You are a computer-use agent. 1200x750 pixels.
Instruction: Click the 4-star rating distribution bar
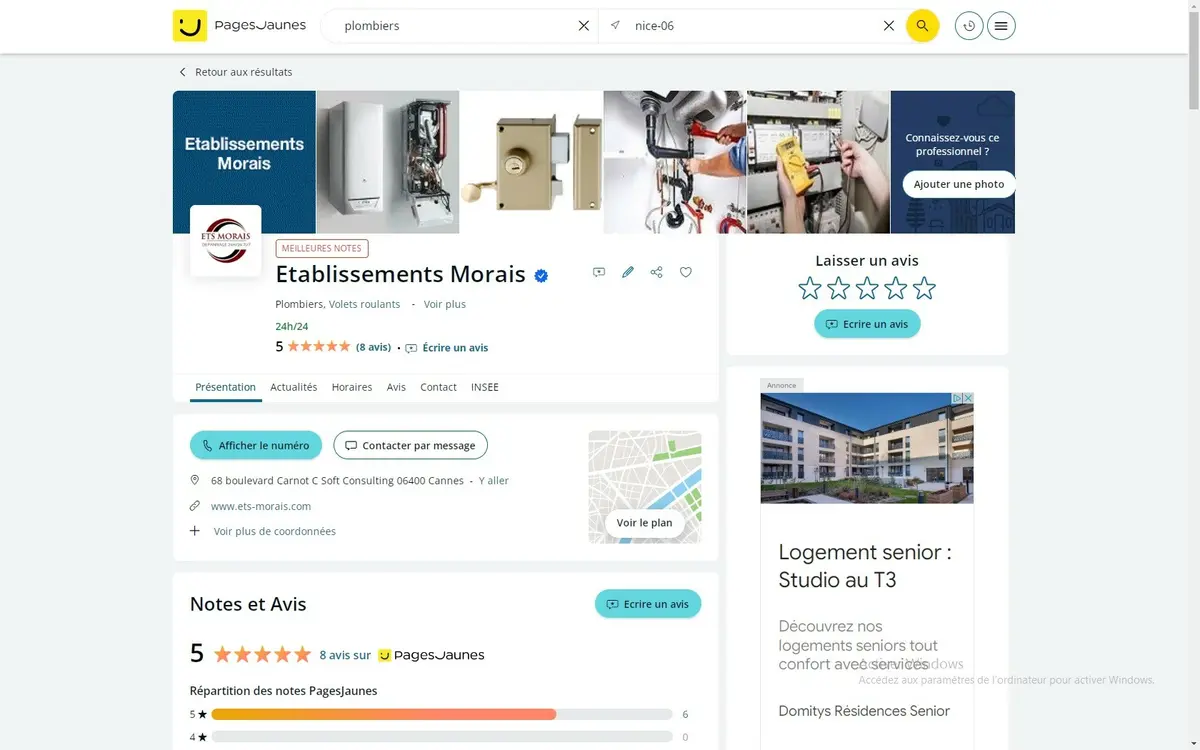(x=442, y=737)
